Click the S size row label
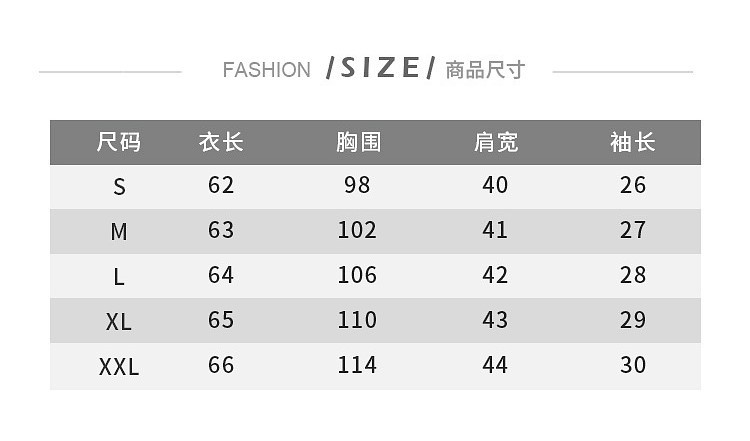 point(119,187)
